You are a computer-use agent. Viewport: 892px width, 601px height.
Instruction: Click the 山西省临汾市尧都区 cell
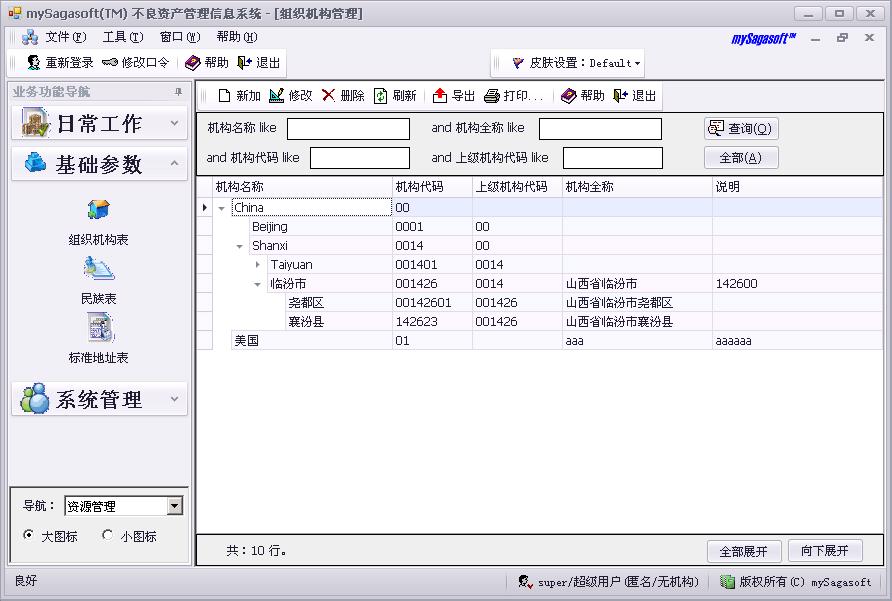[x=637, y=302]
